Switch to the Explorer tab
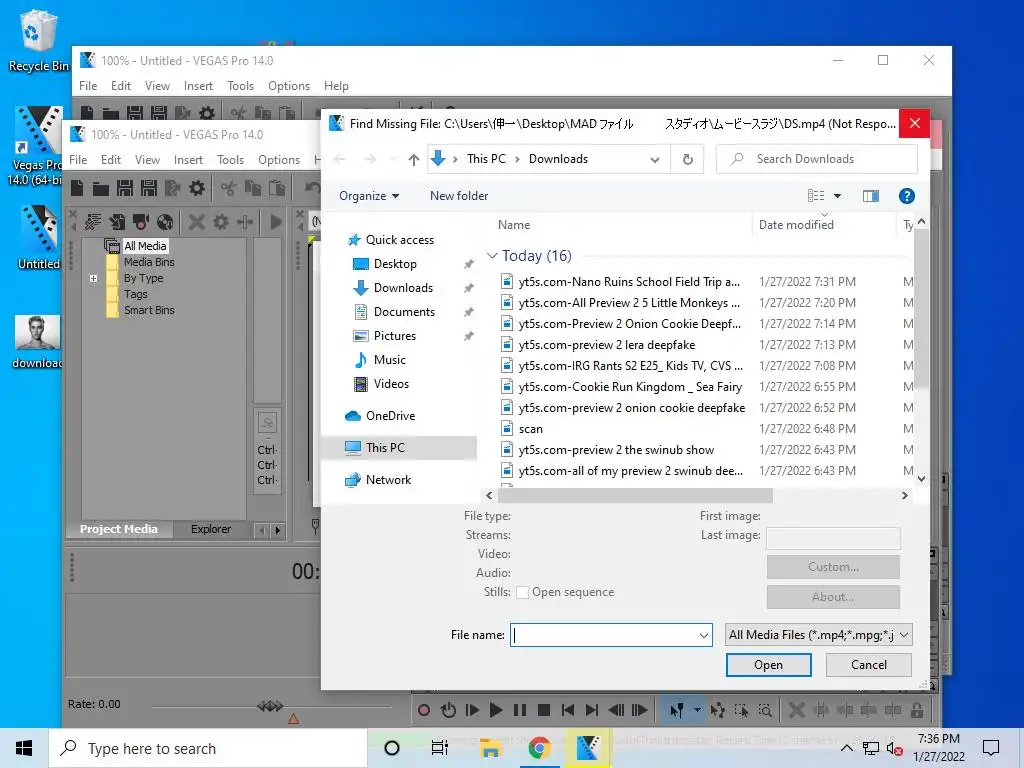This screenshot has width=1024, height=768. pos(211,529)
